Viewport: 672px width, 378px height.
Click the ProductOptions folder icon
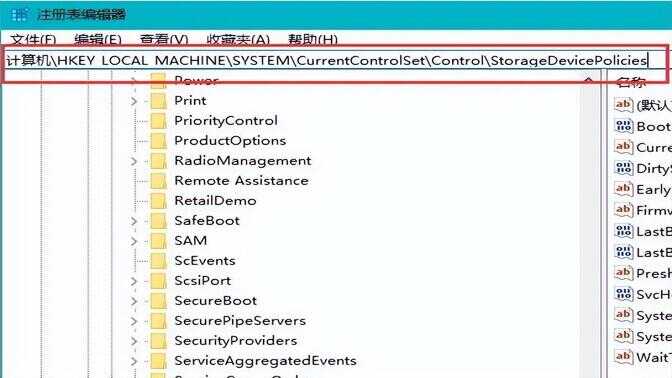[x=158, y=141]
